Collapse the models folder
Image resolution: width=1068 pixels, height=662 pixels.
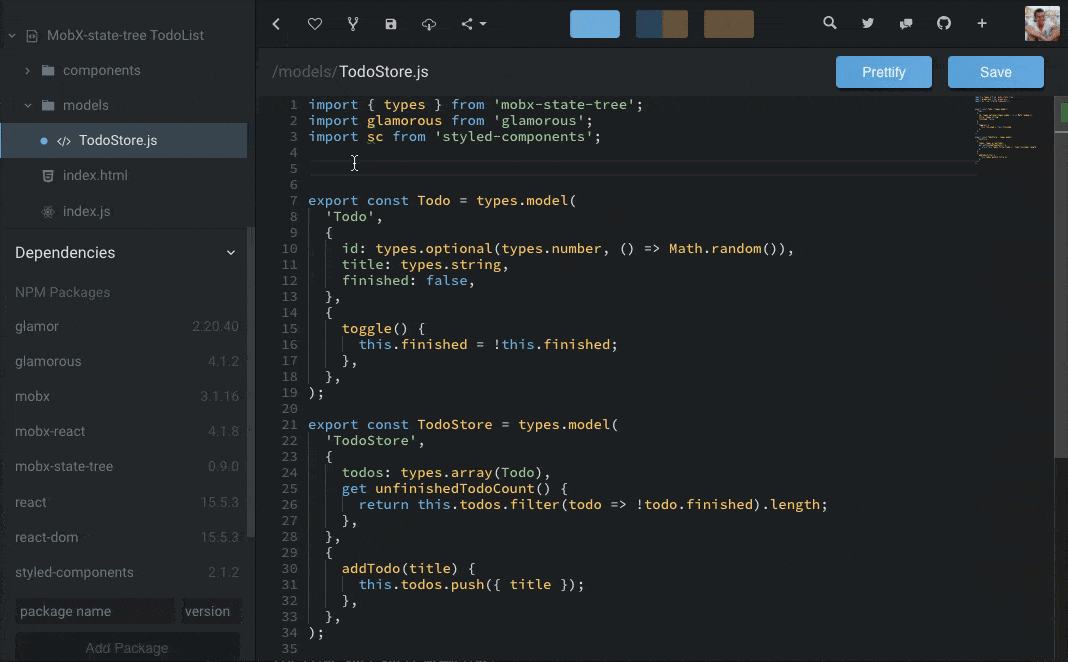pos(28,105)
